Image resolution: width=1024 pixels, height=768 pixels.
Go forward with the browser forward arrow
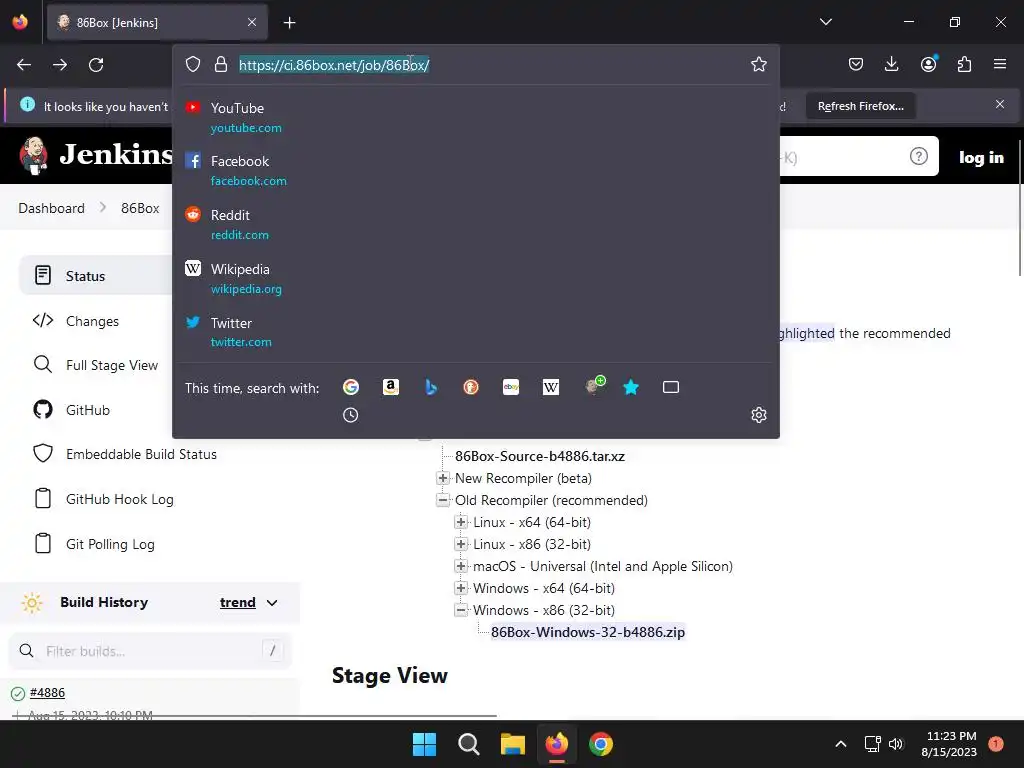(60, 65)
